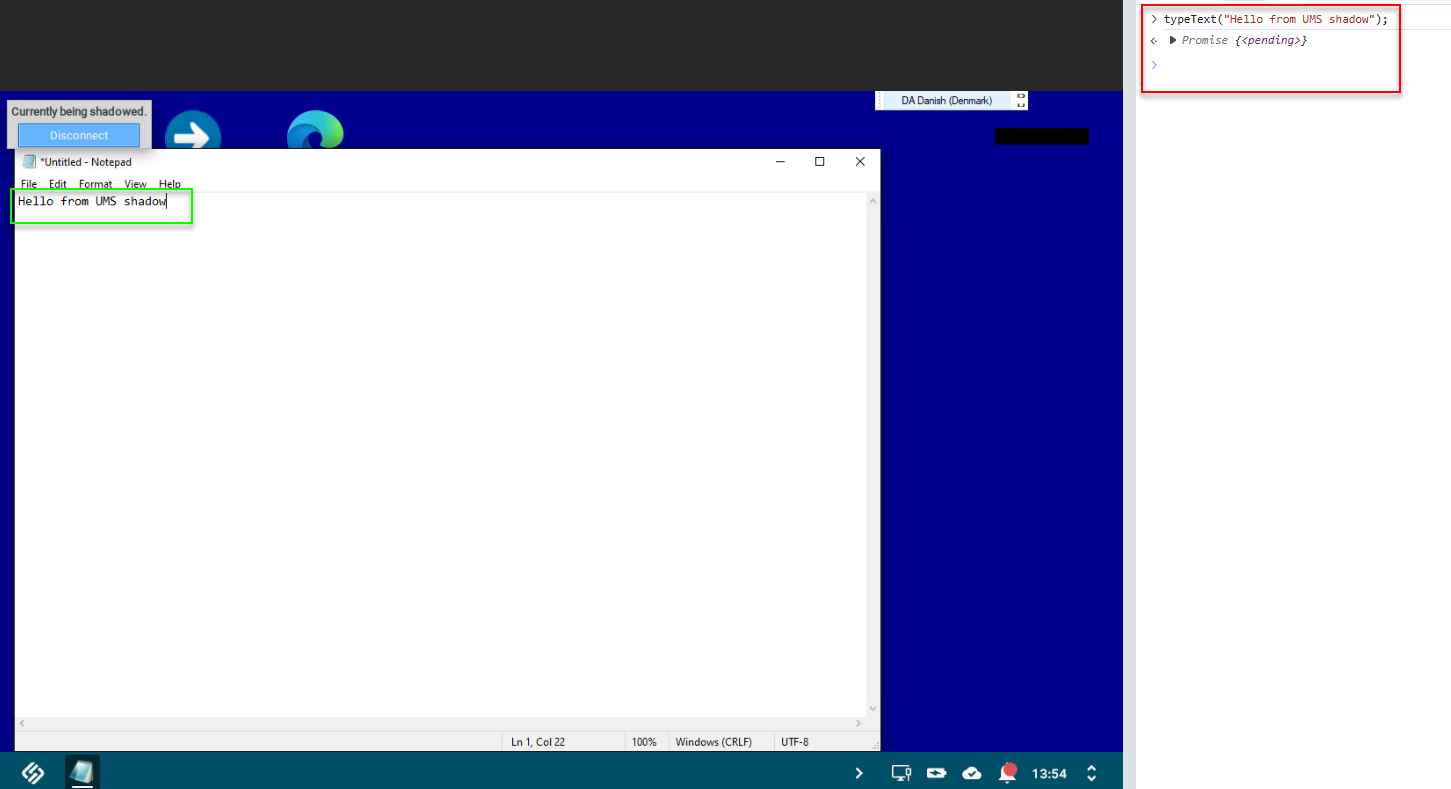Screen dimensions: 1451x789
Task: Click the 'Ln 1, Col 22' status entry
Action: (538, 742)
